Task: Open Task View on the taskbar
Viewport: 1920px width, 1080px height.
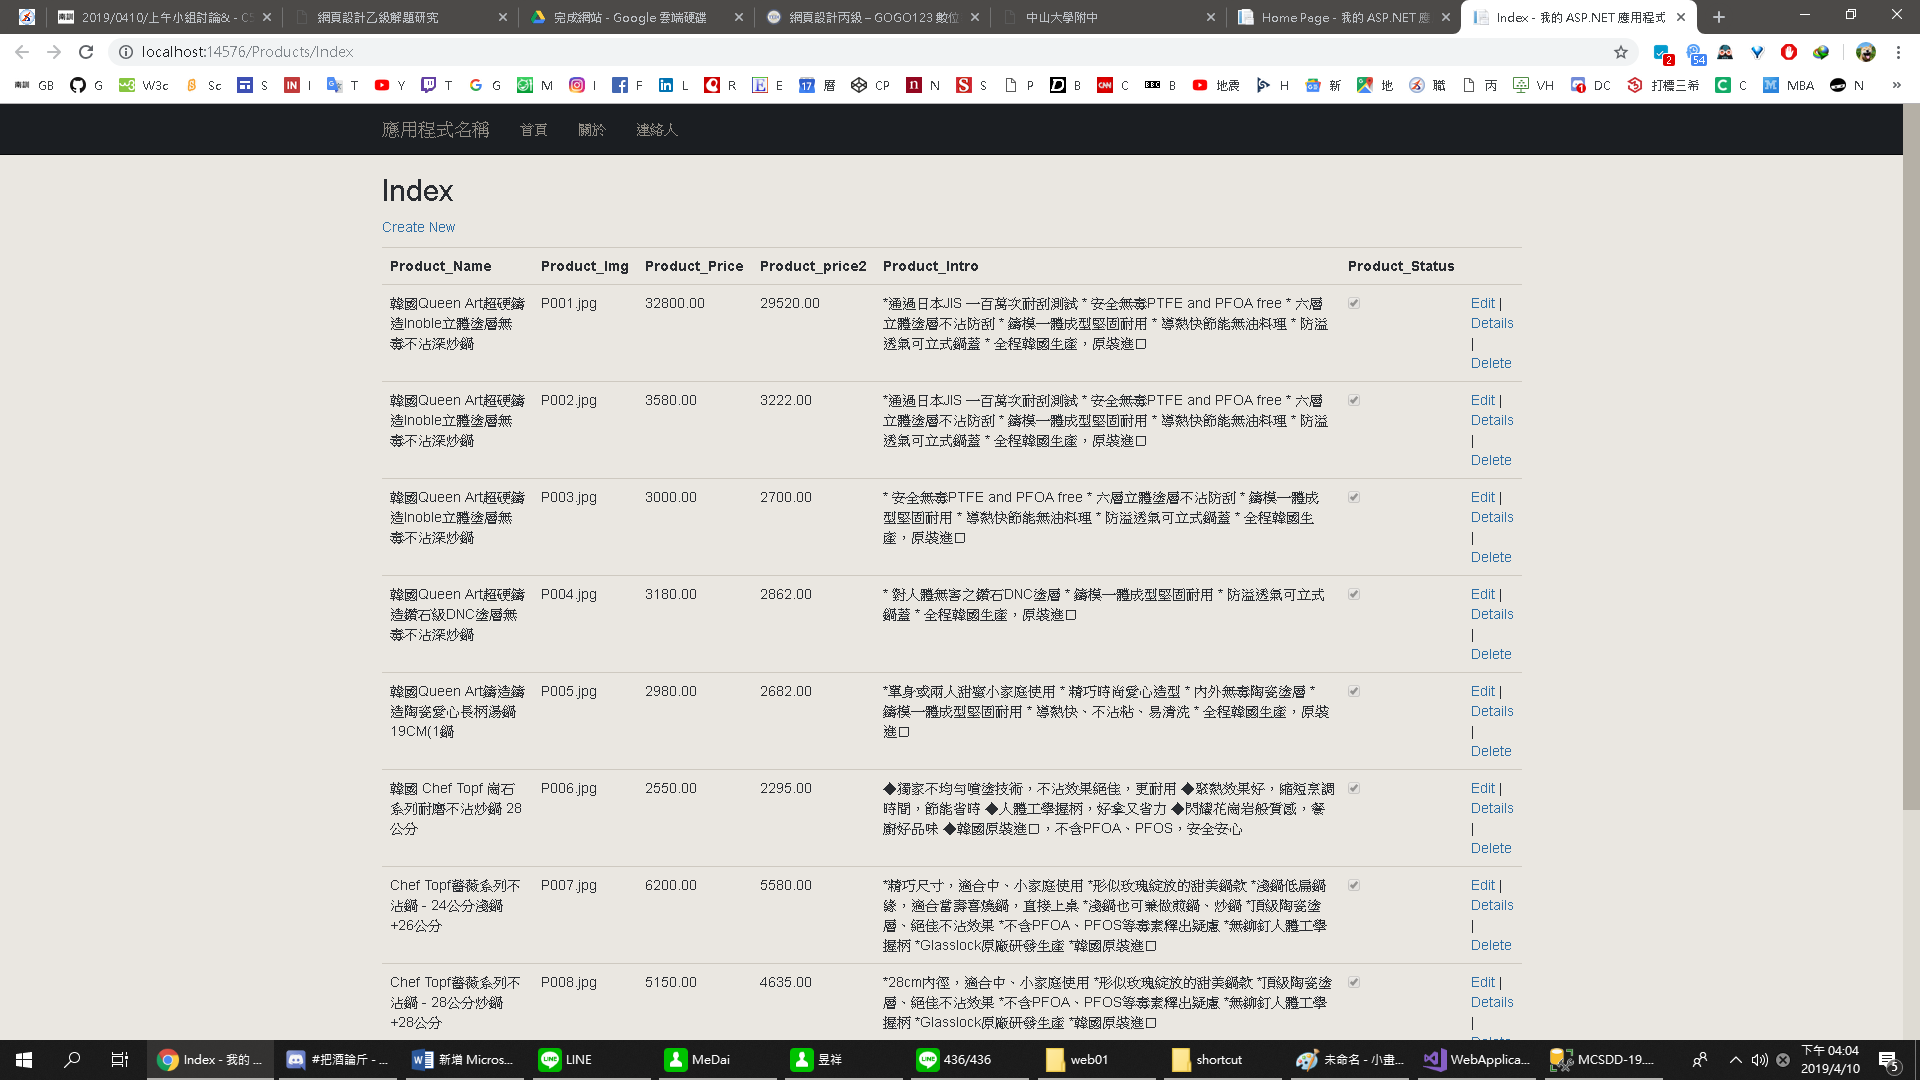Action: coord(120,1060)
